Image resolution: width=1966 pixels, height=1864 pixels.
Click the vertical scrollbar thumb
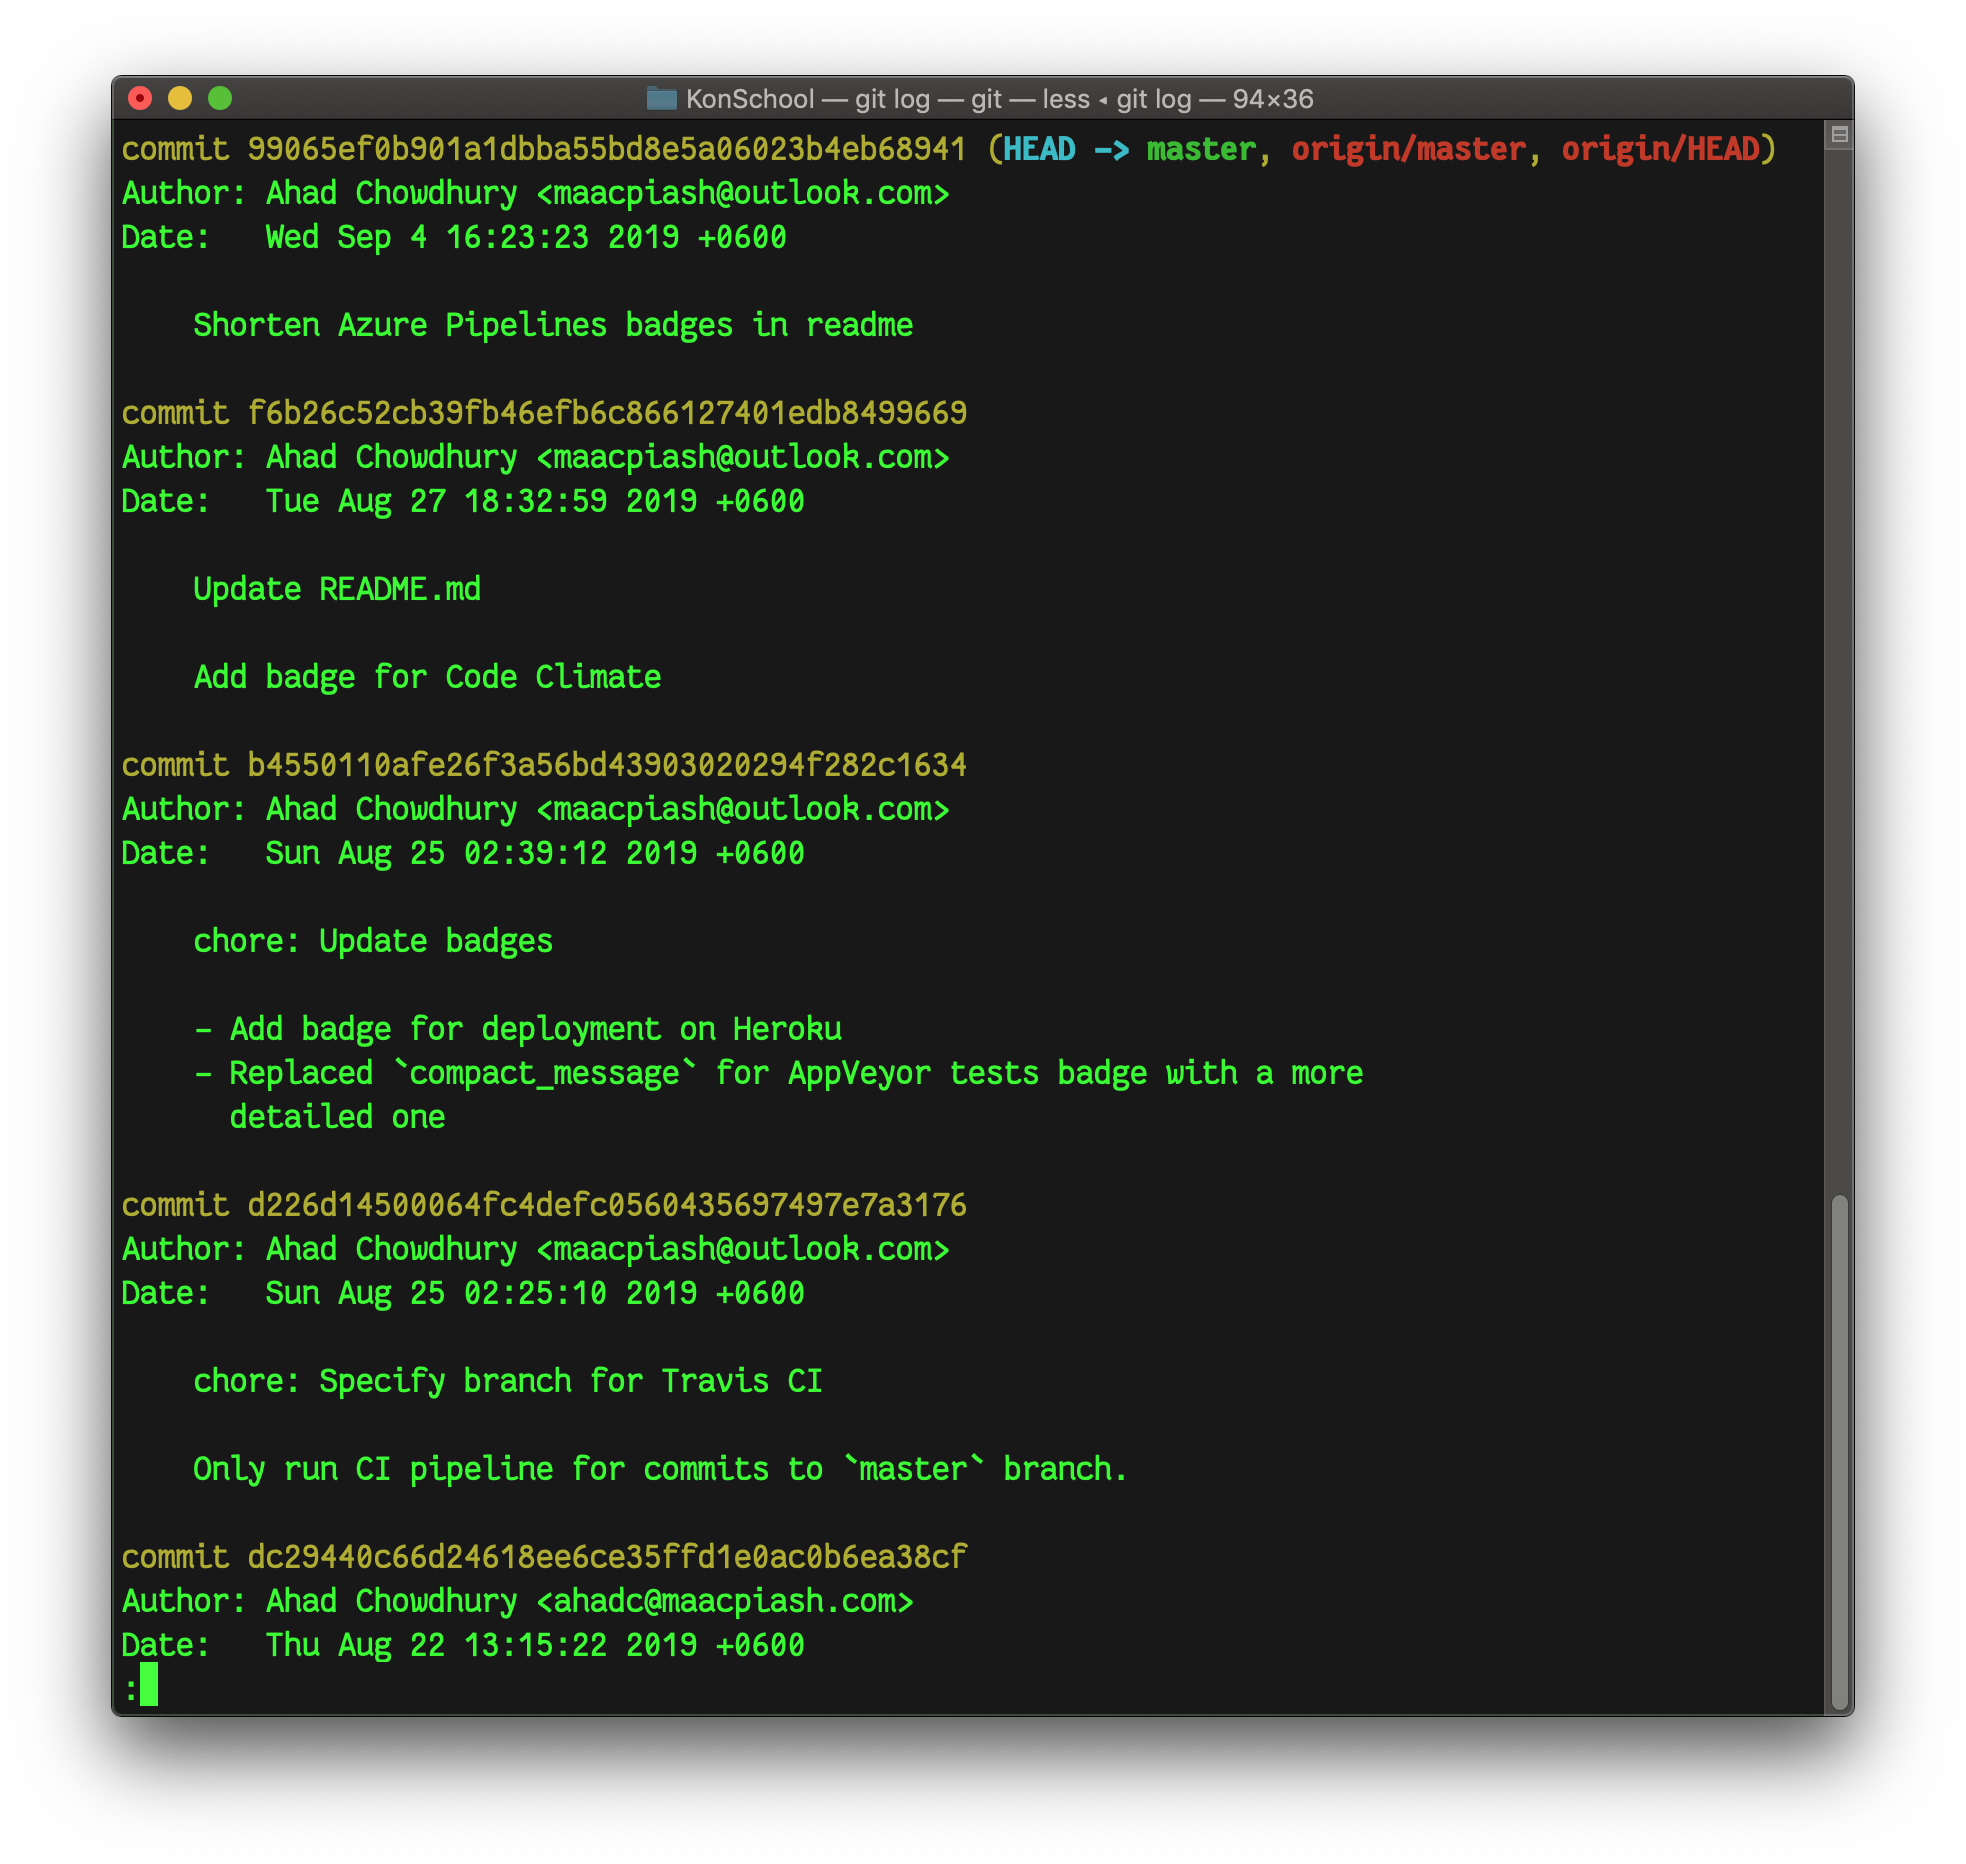[1838, 1451]
